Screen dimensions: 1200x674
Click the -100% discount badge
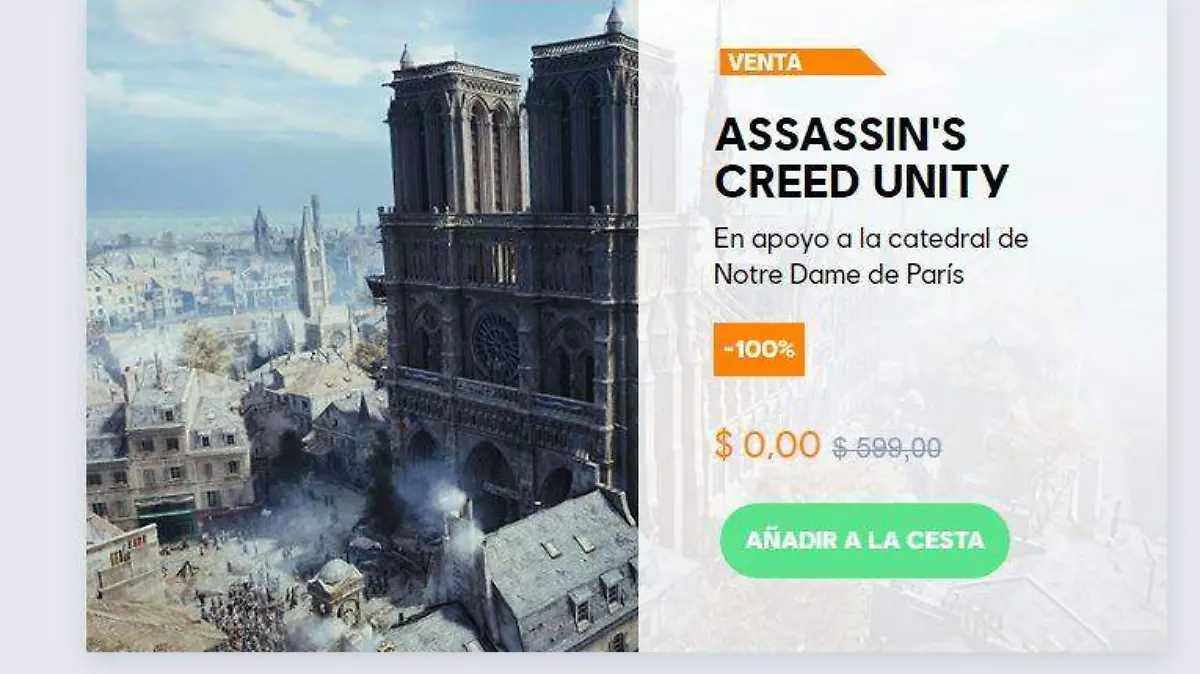759,349
